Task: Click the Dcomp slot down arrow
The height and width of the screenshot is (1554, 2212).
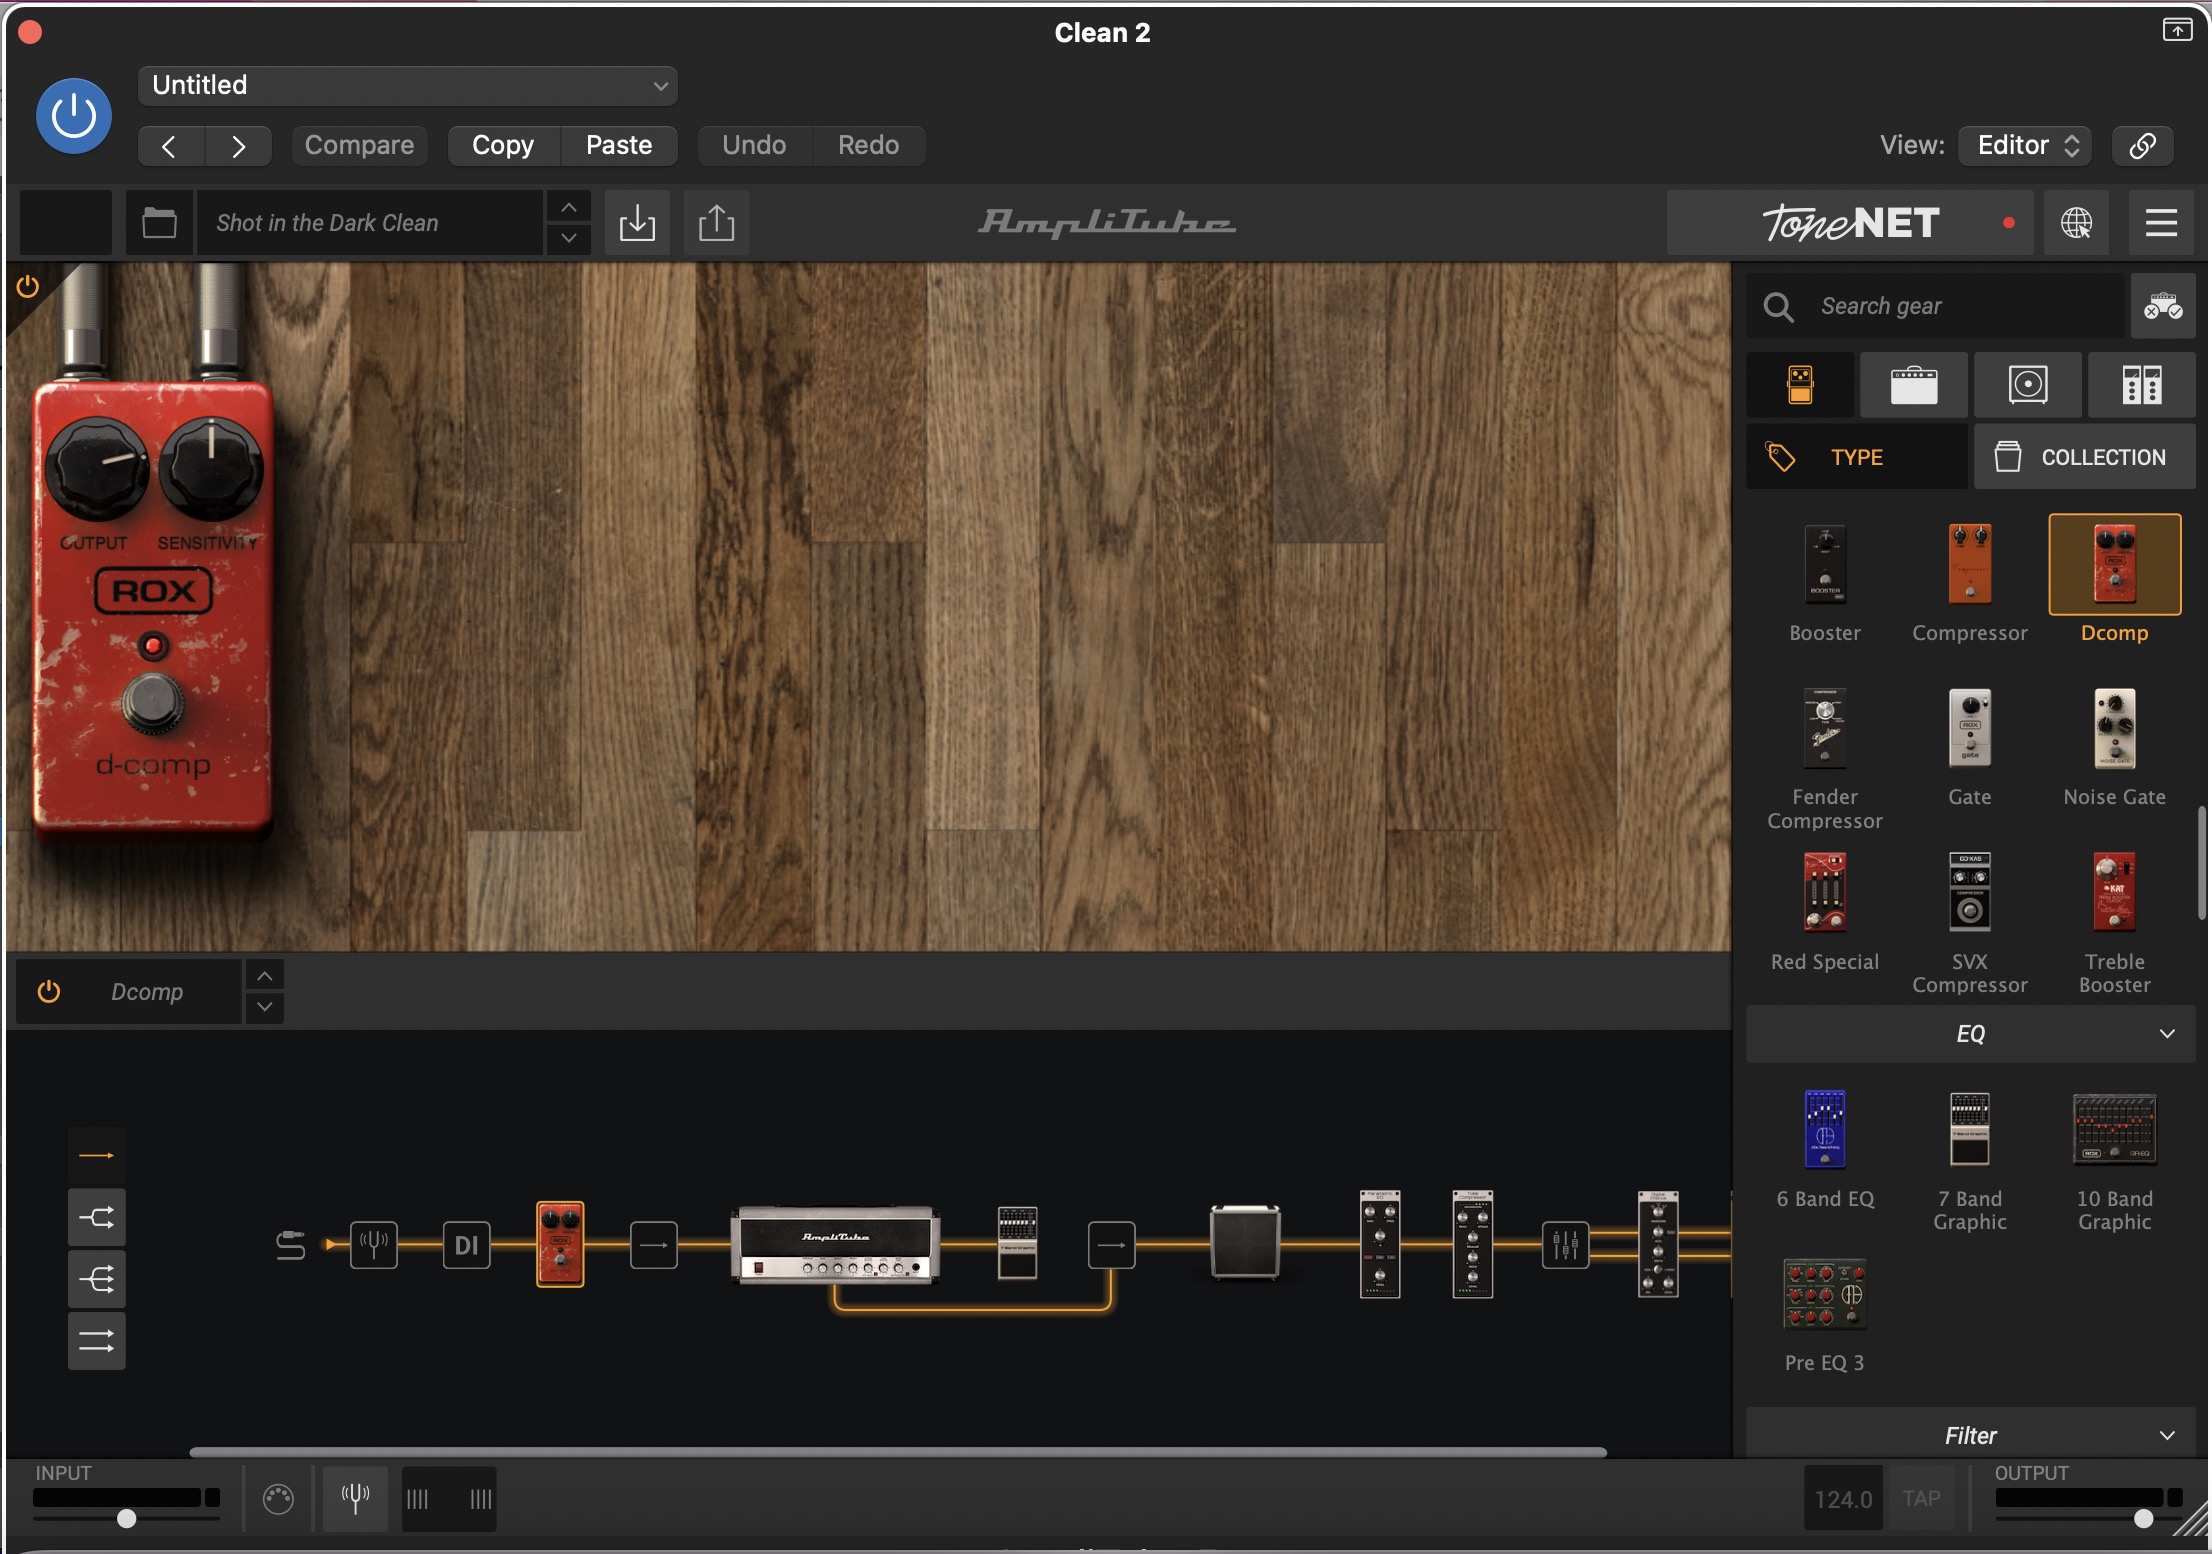Action: click(x=265, y=1007)
